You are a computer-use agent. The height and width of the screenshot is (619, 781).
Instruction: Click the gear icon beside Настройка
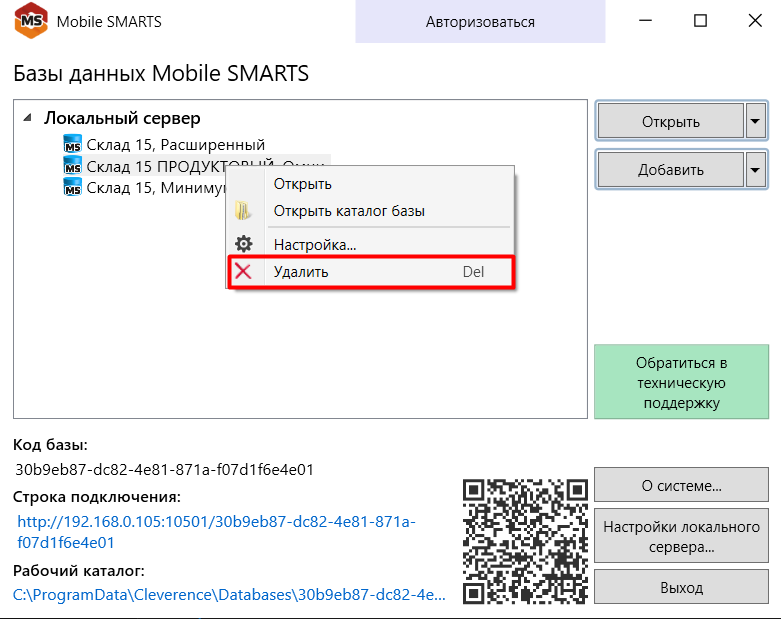243,244
